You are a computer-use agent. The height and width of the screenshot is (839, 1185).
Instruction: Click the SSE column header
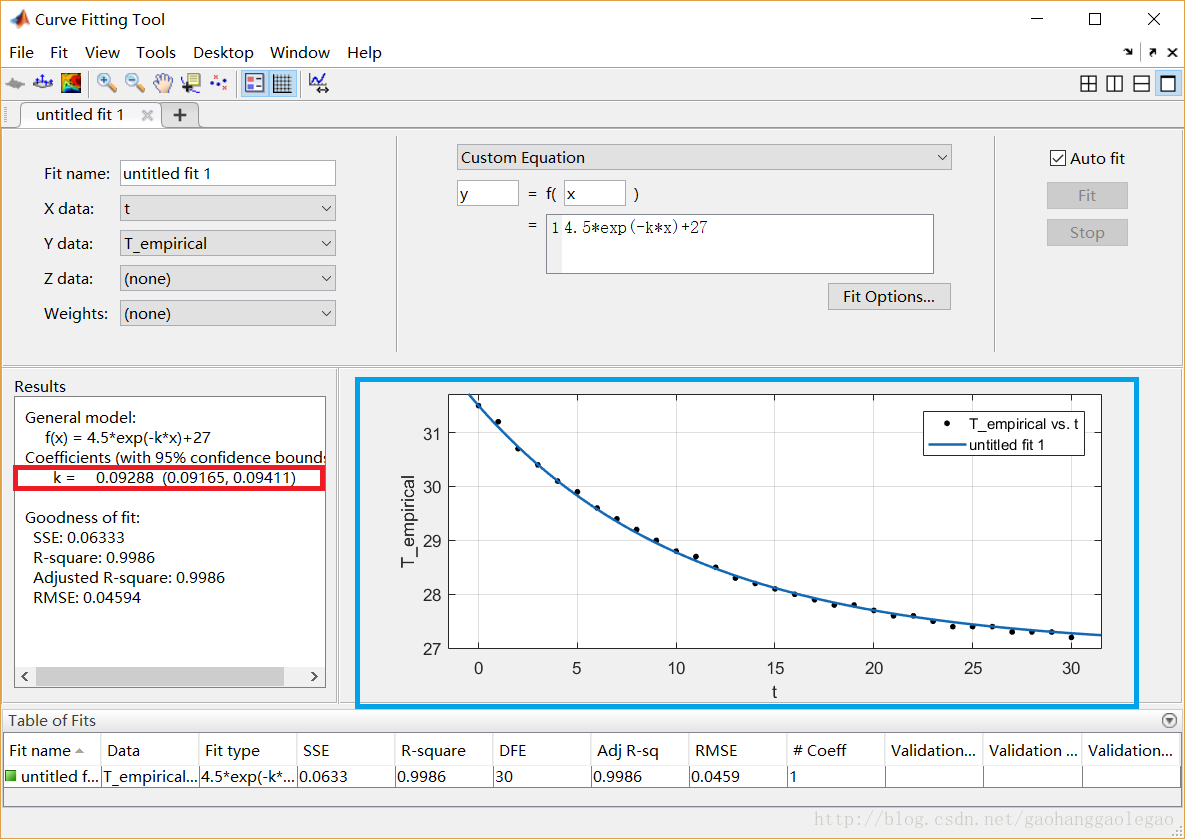pos(345,751)
